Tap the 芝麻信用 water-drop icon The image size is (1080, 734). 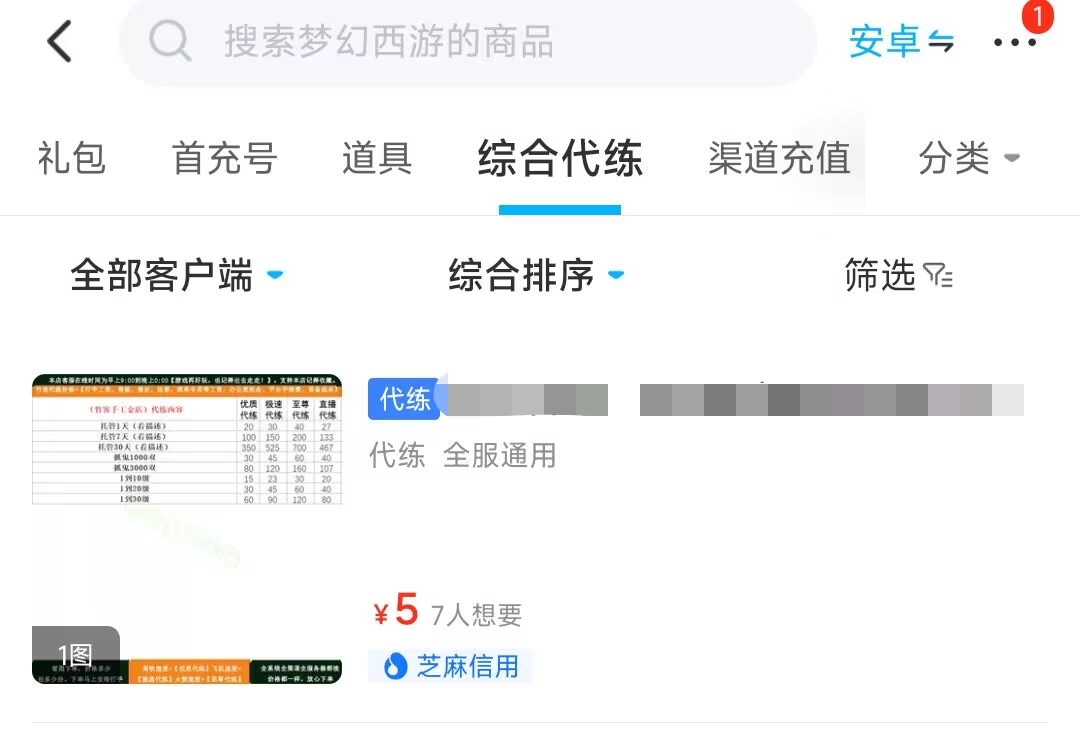coord(395,666)
